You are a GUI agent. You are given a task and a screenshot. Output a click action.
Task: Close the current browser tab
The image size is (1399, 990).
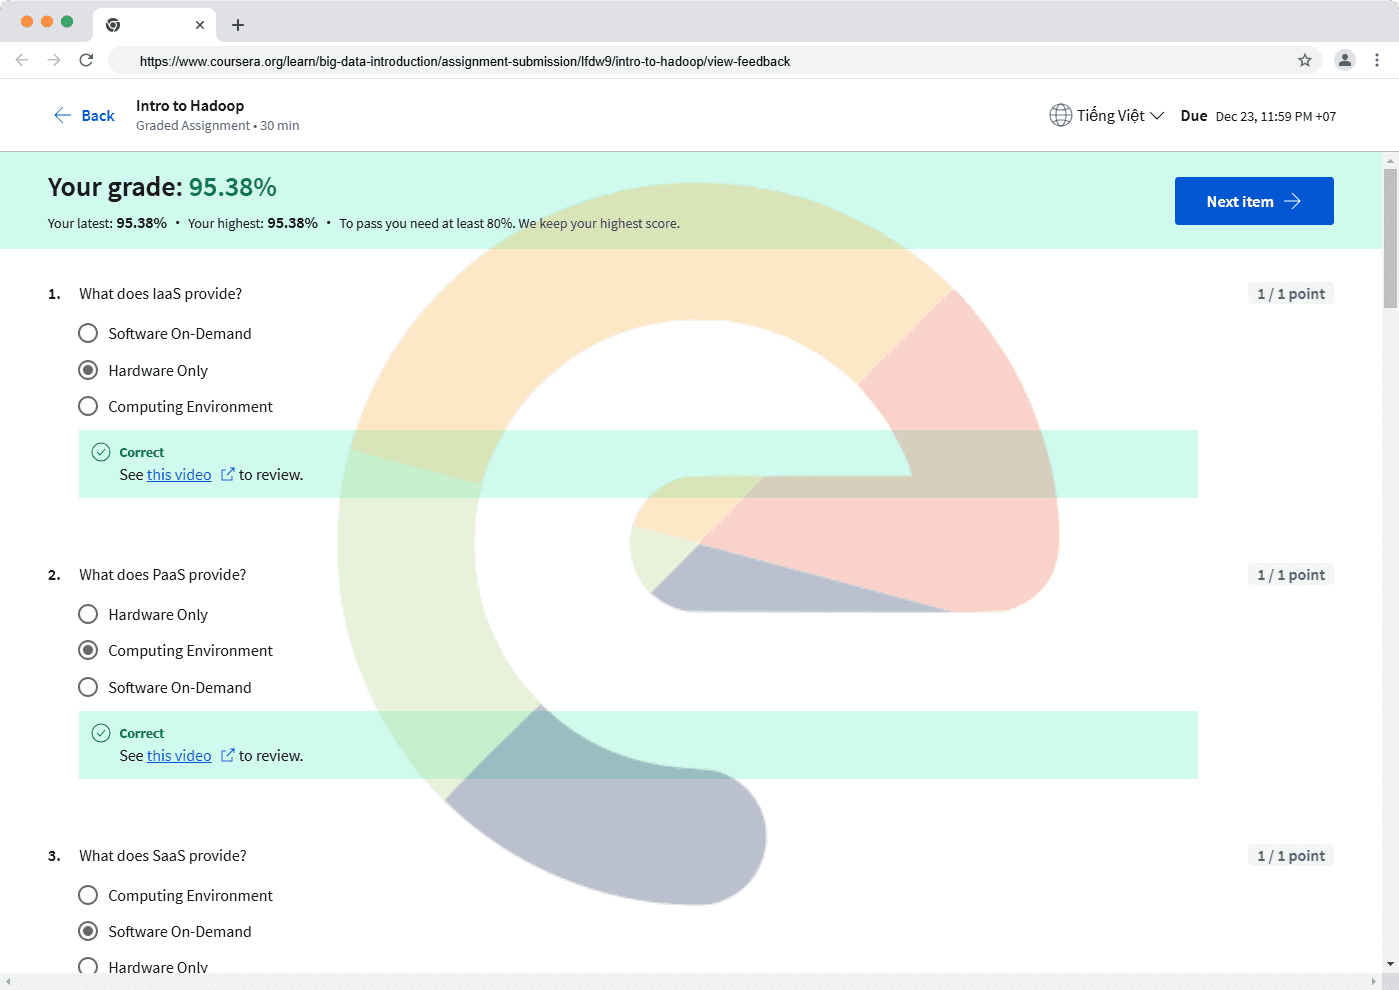click(x=200, y=25)
